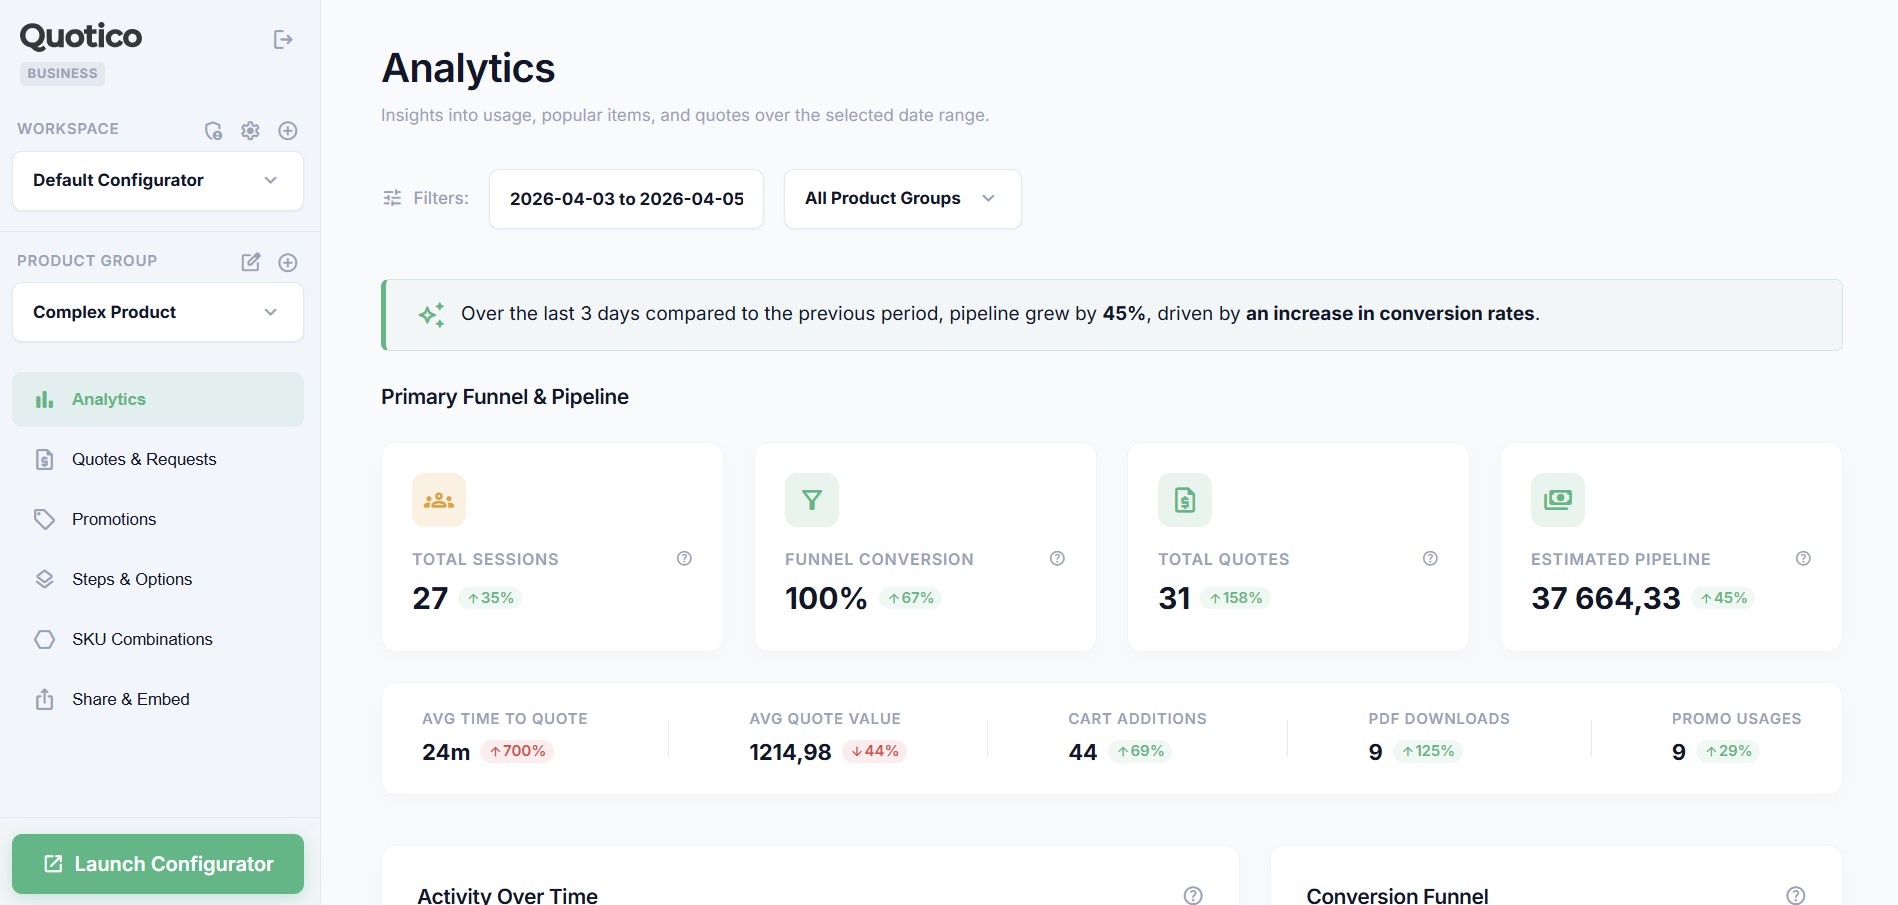Click the sparkles icon in the insights banner
Screen dimensions: 1898x905
430,314
